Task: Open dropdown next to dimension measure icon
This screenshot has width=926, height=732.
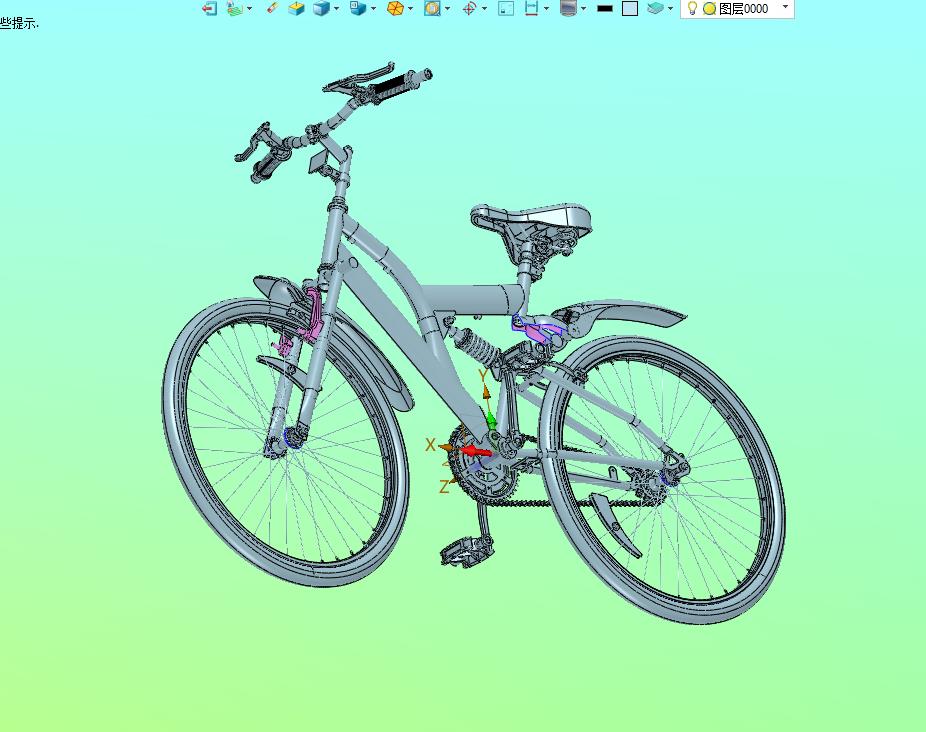Action: (546, 8)
